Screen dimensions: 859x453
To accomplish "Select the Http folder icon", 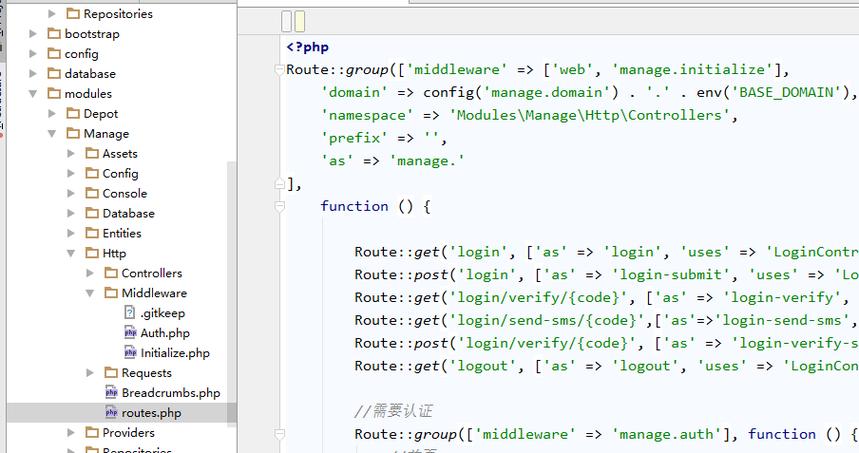I will tap(92, 253).
